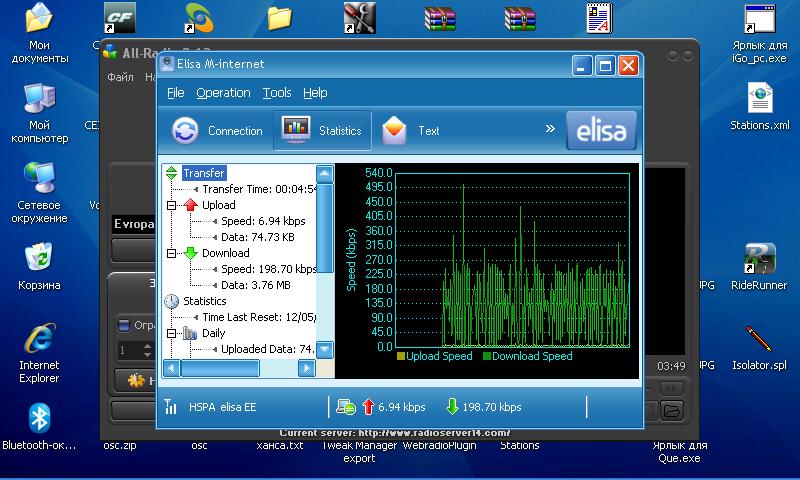The height and width of the screenshot is (480, 800).
Task: Click the Elisa logo button
Action: 600,130
